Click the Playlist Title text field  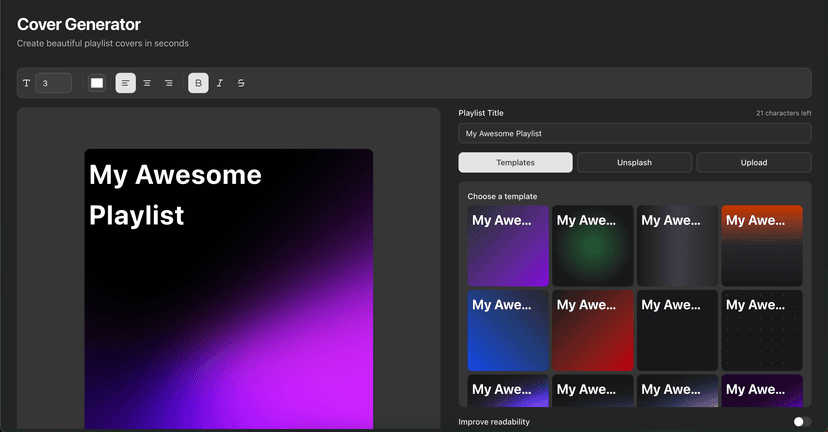click(x=634, y=133)
